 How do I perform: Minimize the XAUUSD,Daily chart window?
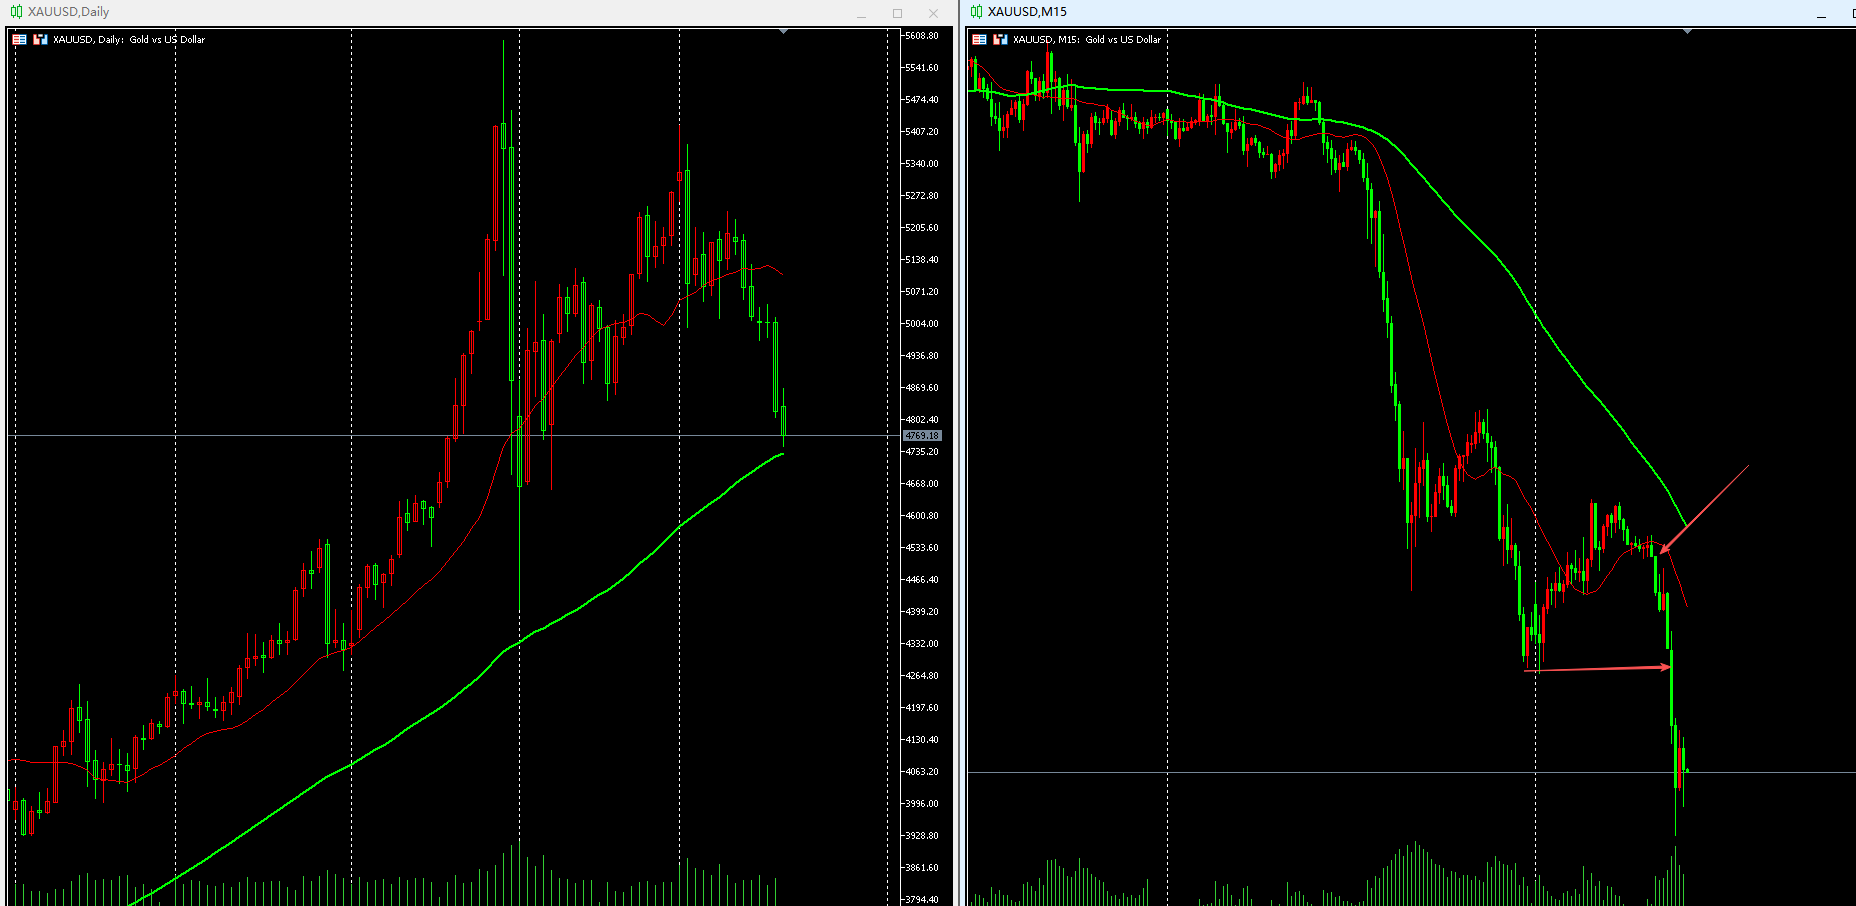(861, 13)
